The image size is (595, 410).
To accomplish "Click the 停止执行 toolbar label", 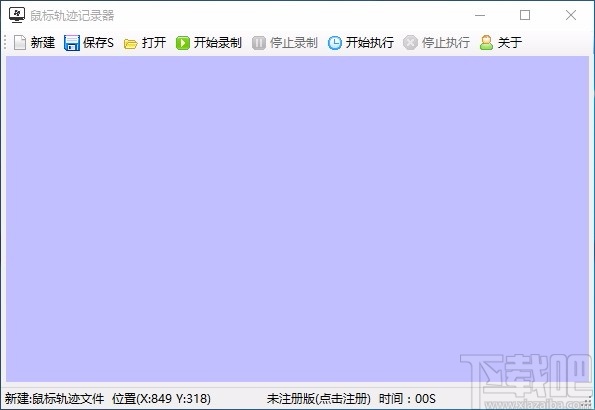I will 445,43.
